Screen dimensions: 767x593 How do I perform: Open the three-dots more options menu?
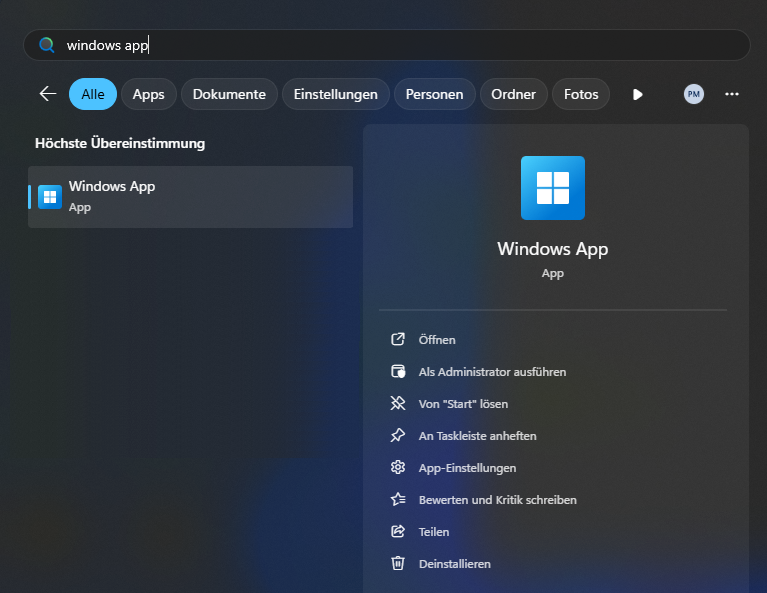(x=732, y=94)
